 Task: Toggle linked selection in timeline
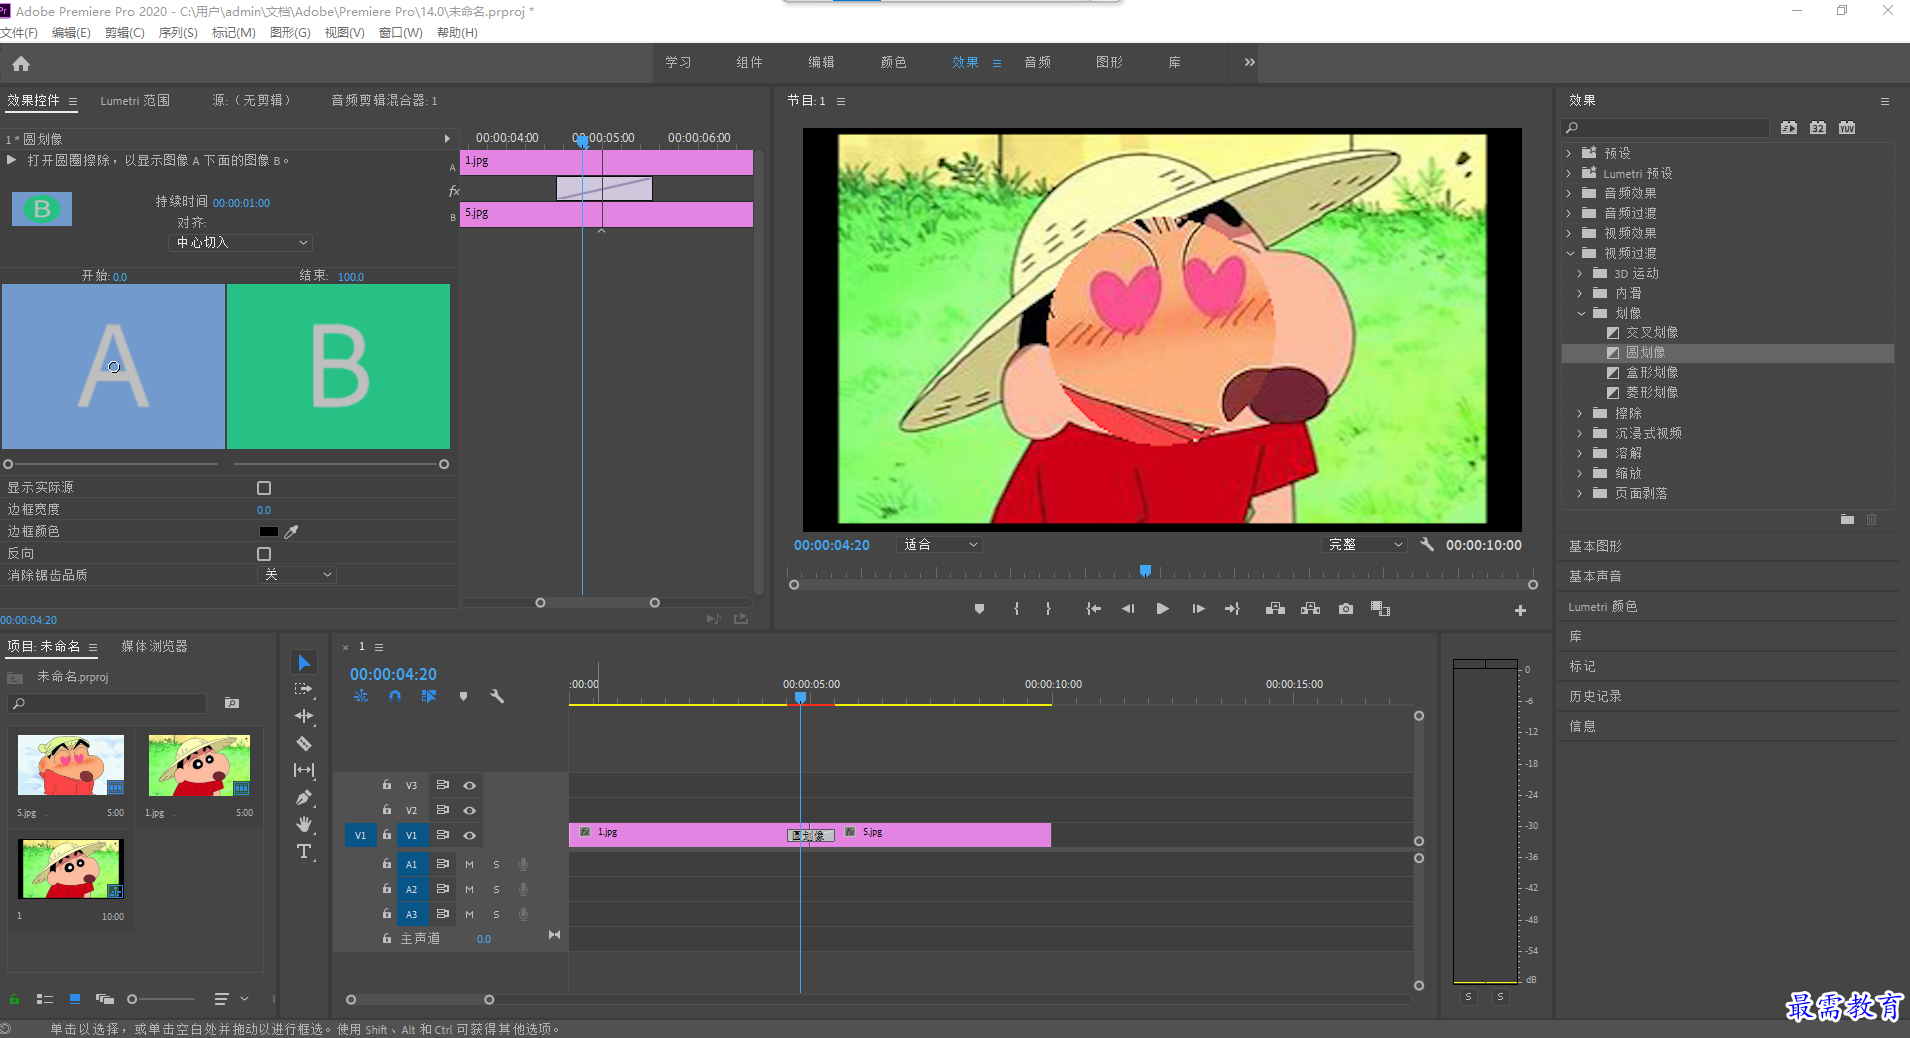pos(429,696)
